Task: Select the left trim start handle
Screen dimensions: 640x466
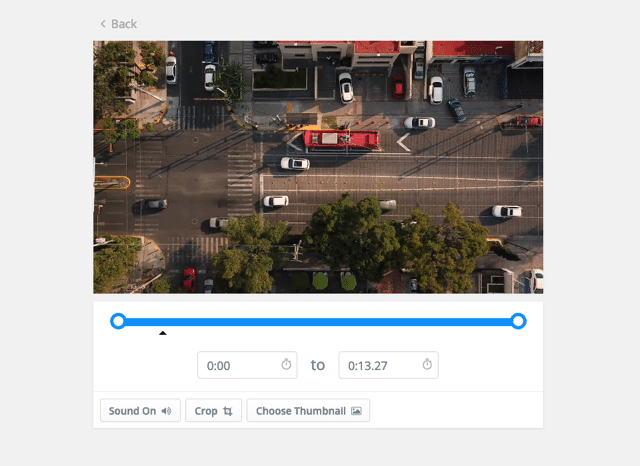Action: tap(118, 321)
